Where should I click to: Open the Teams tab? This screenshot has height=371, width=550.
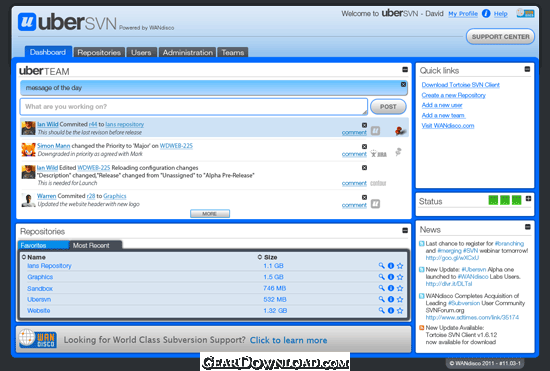(233, 52)
